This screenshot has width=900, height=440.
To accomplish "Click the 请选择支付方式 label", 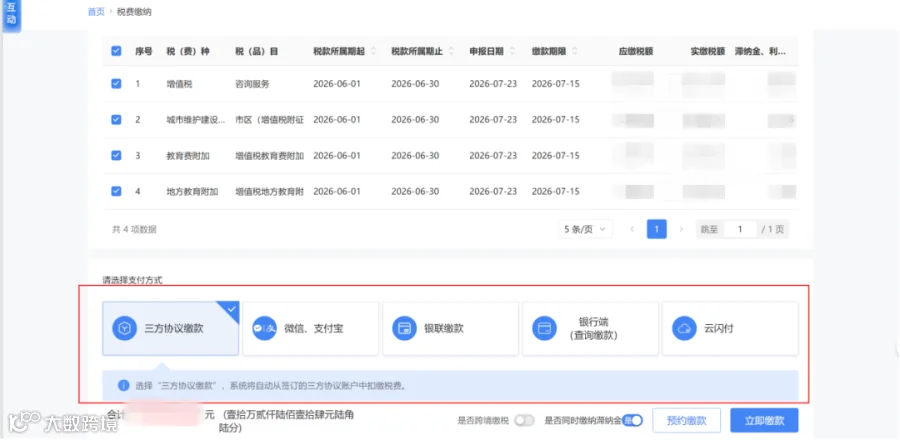I will pos(133,281).
